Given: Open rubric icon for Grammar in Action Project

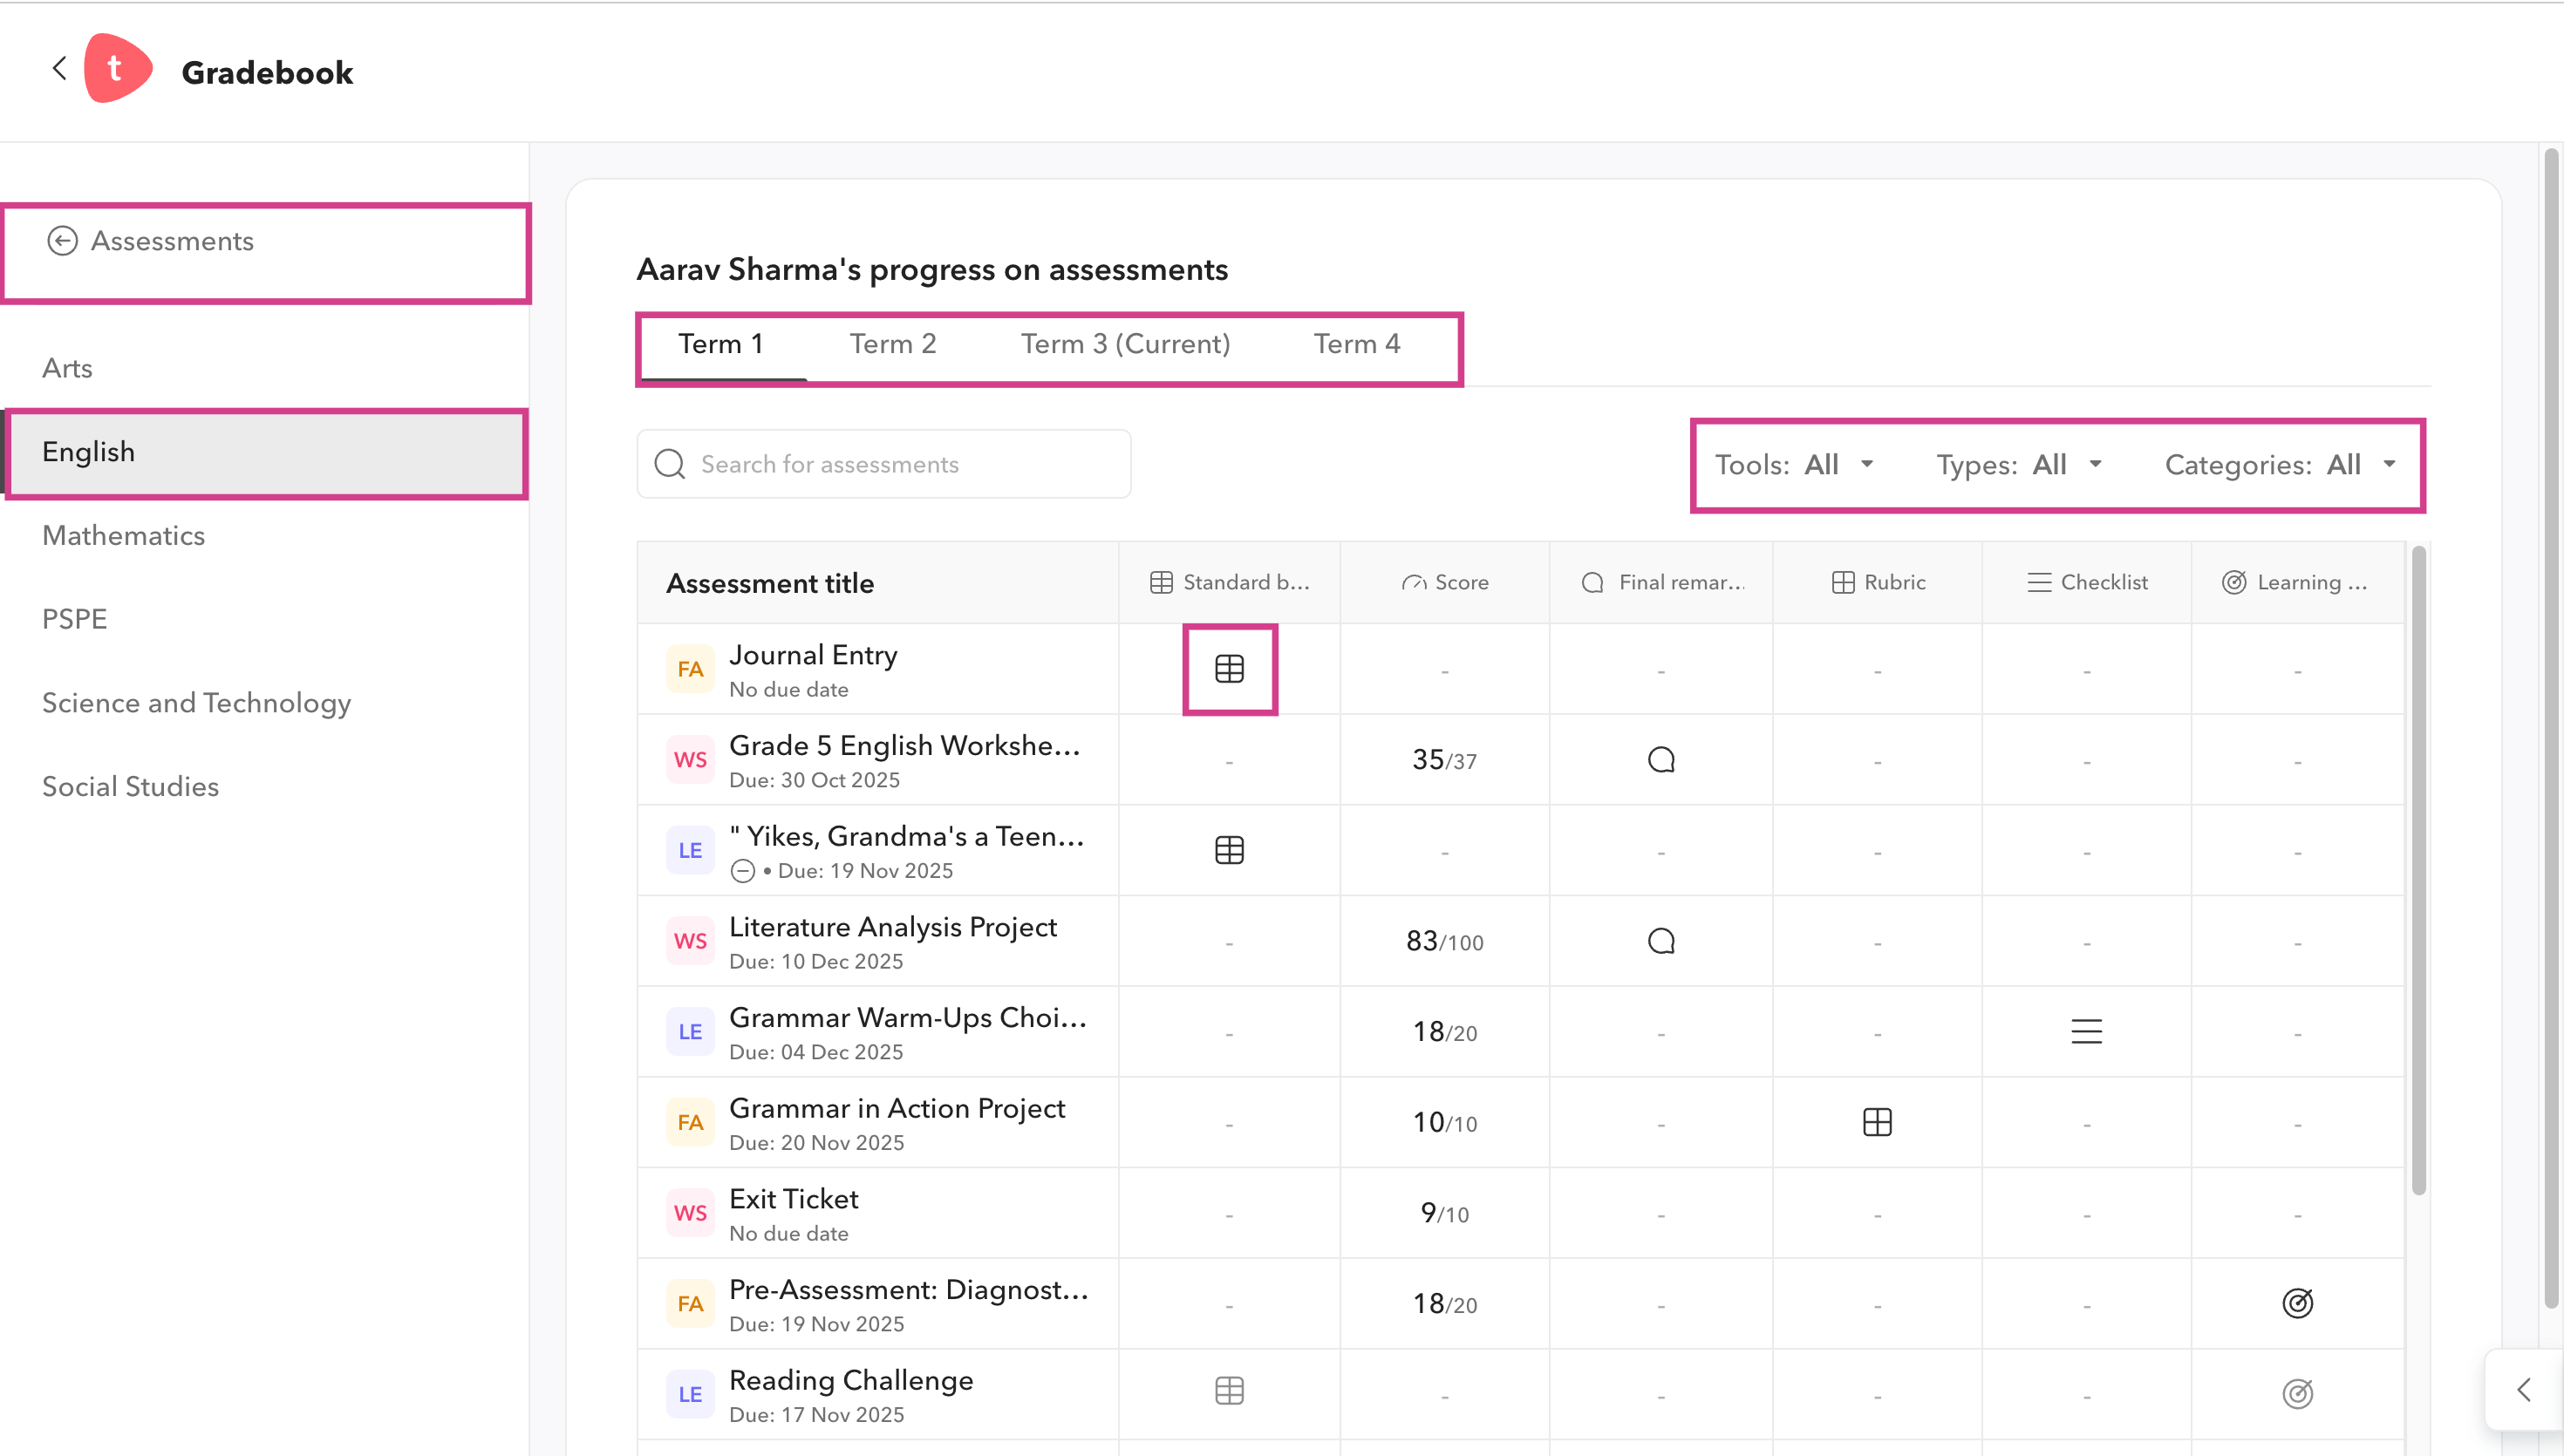Looking at the screenshot, I should (1877, 1122).
